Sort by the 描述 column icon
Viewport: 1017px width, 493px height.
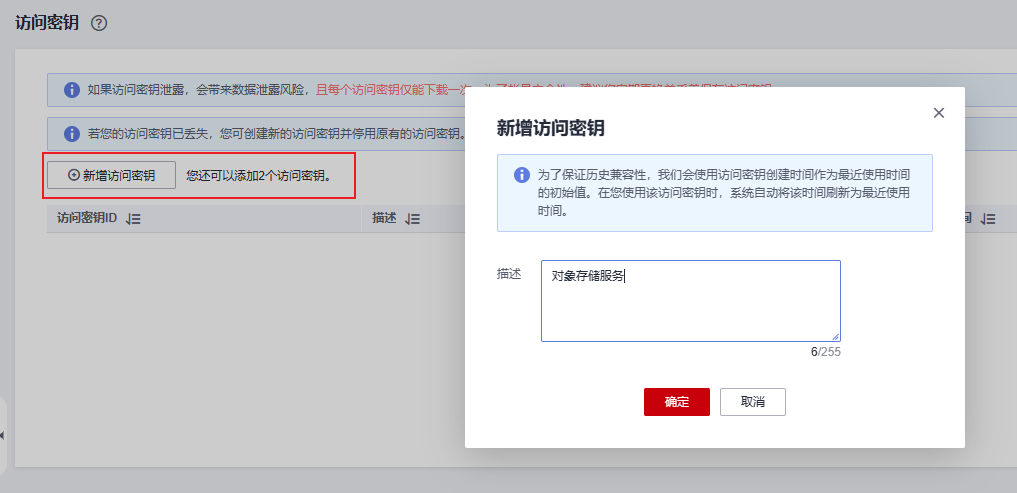pos(413,218)
